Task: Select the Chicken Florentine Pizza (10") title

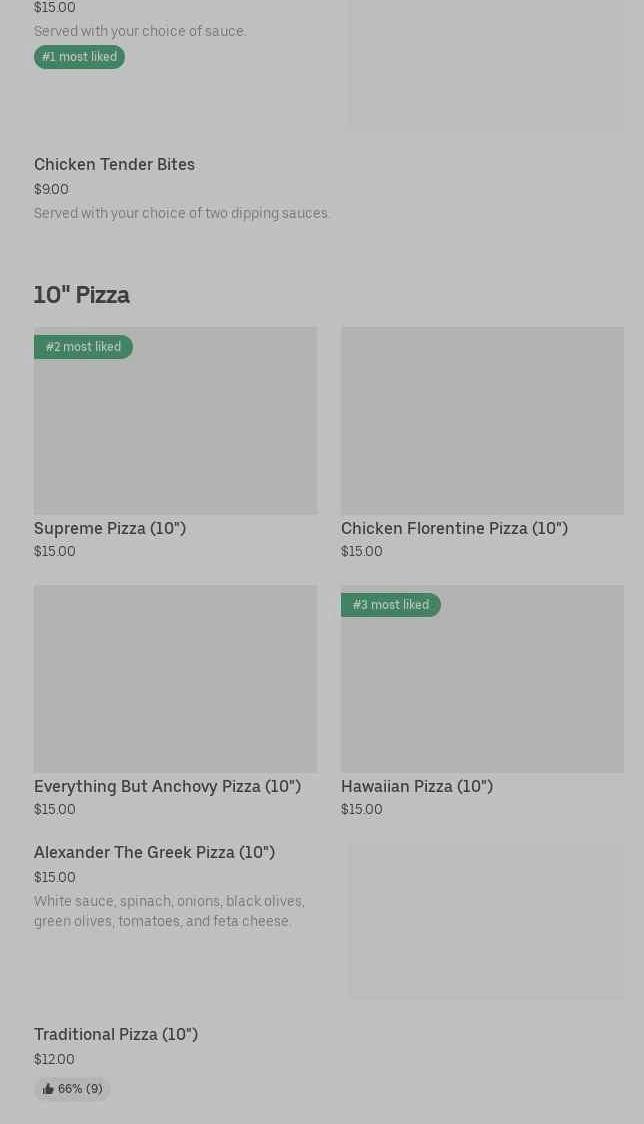Action: (454, 528)
